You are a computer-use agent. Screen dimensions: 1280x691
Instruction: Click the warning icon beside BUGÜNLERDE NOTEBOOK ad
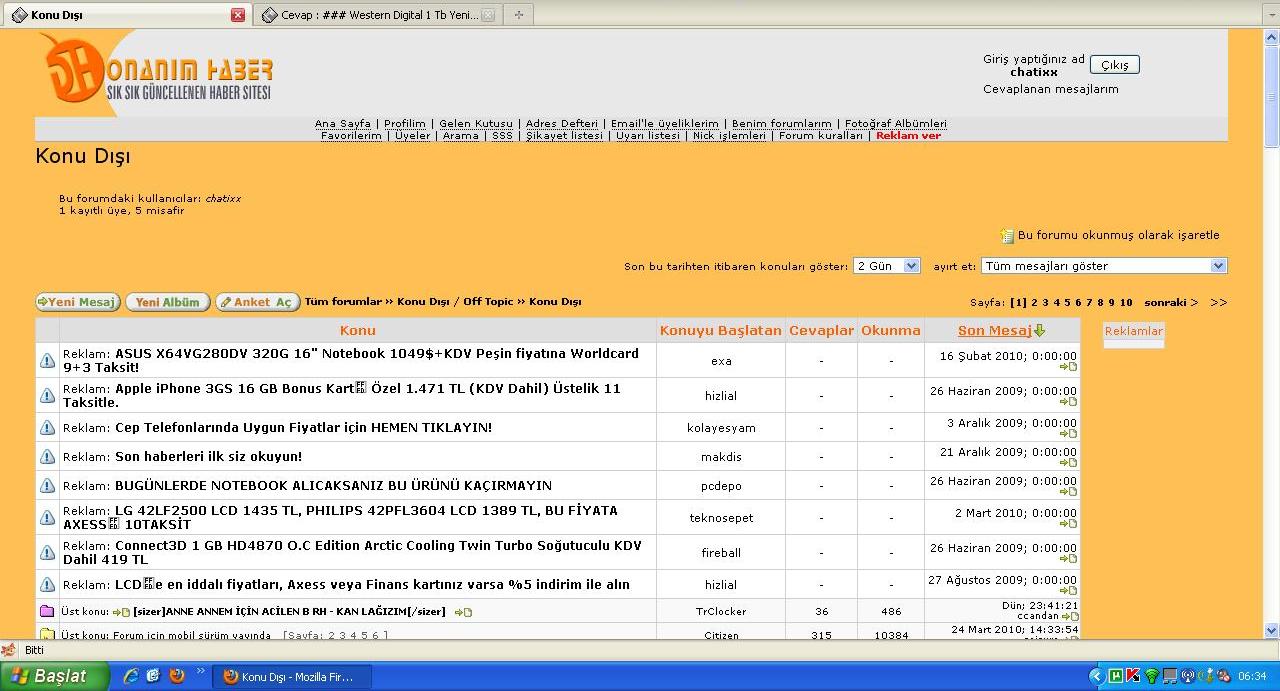pos(47,485)
